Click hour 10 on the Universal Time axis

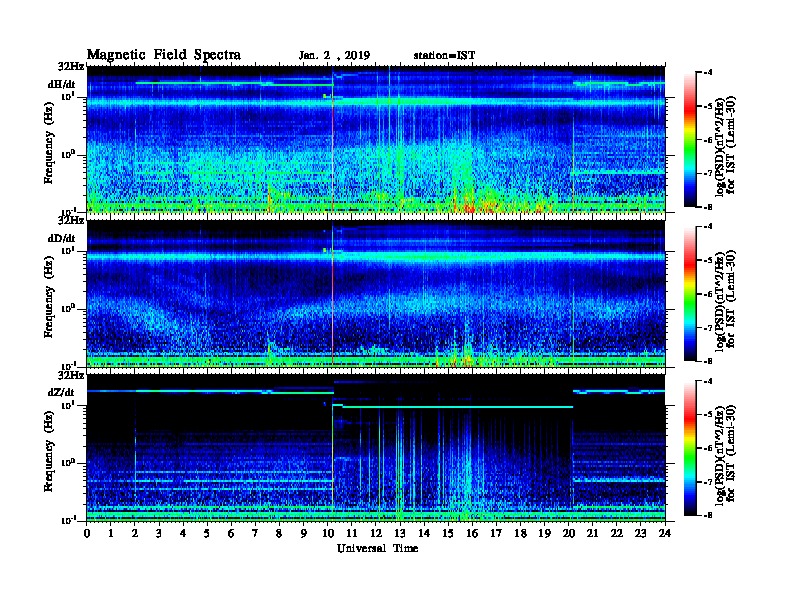pyautogui.click(x=328, y=533)
